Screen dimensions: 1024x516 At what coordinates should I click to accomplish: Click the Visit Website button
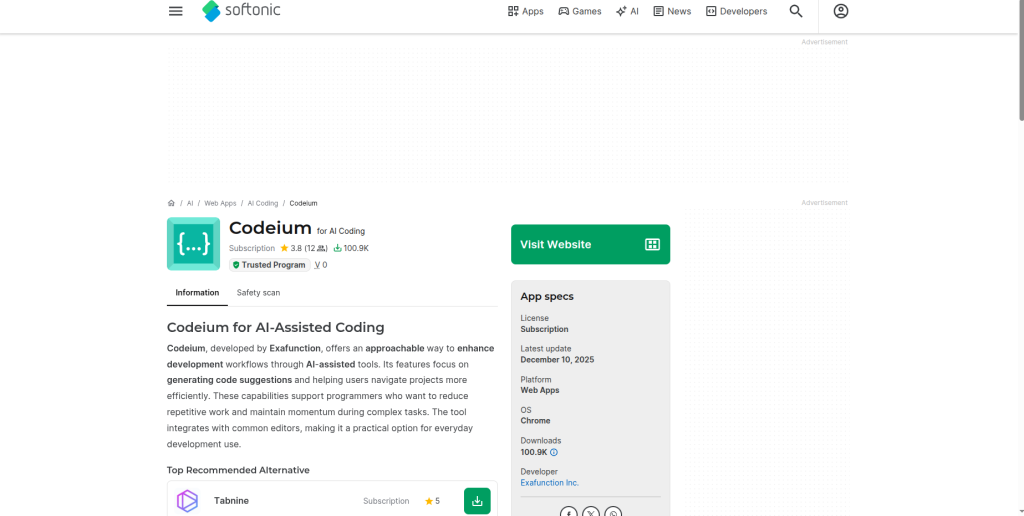590,244
